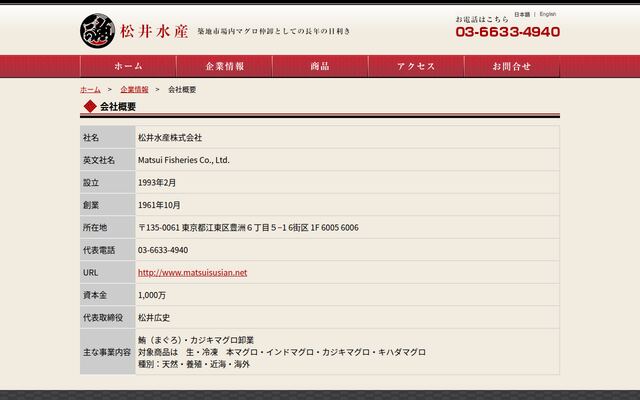Click the 対象商品は line of business details

point(282,352)
